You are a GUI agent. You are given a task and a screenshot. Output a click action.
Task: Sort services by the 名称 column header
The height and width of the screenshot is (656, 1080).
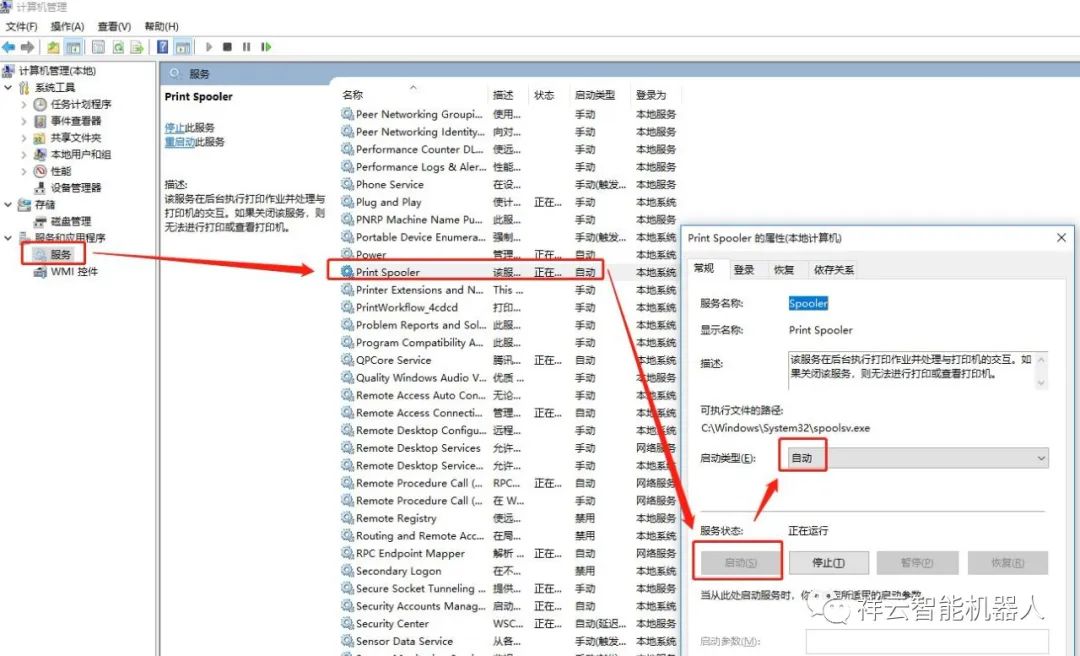pyautogui.click(x=413, y=95)
